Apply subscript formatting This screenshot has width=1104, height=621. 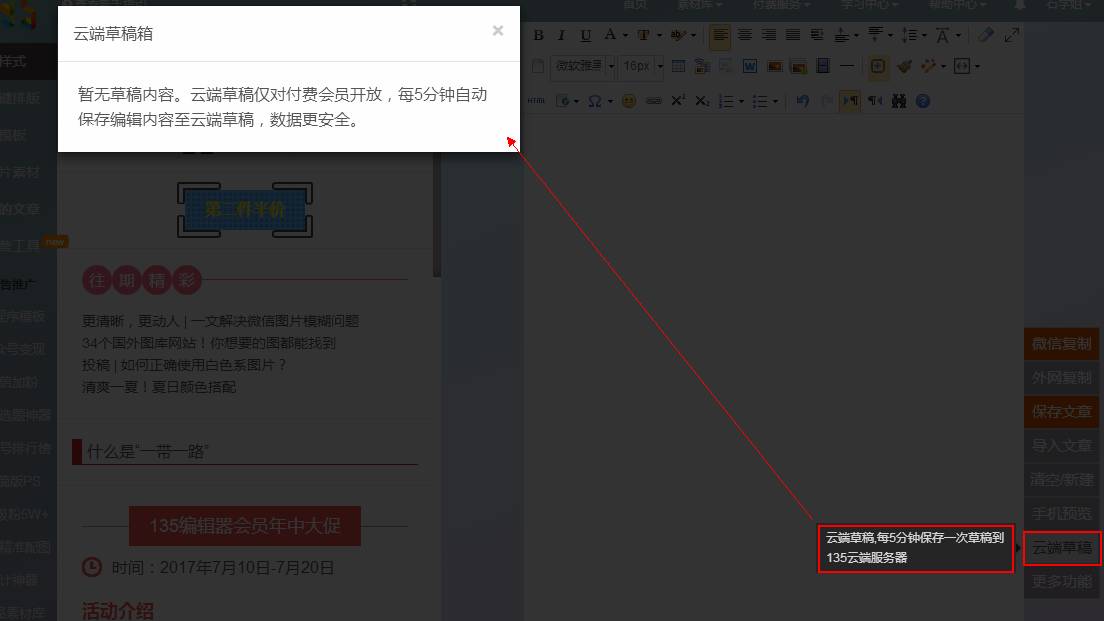(x=702, y=101)
